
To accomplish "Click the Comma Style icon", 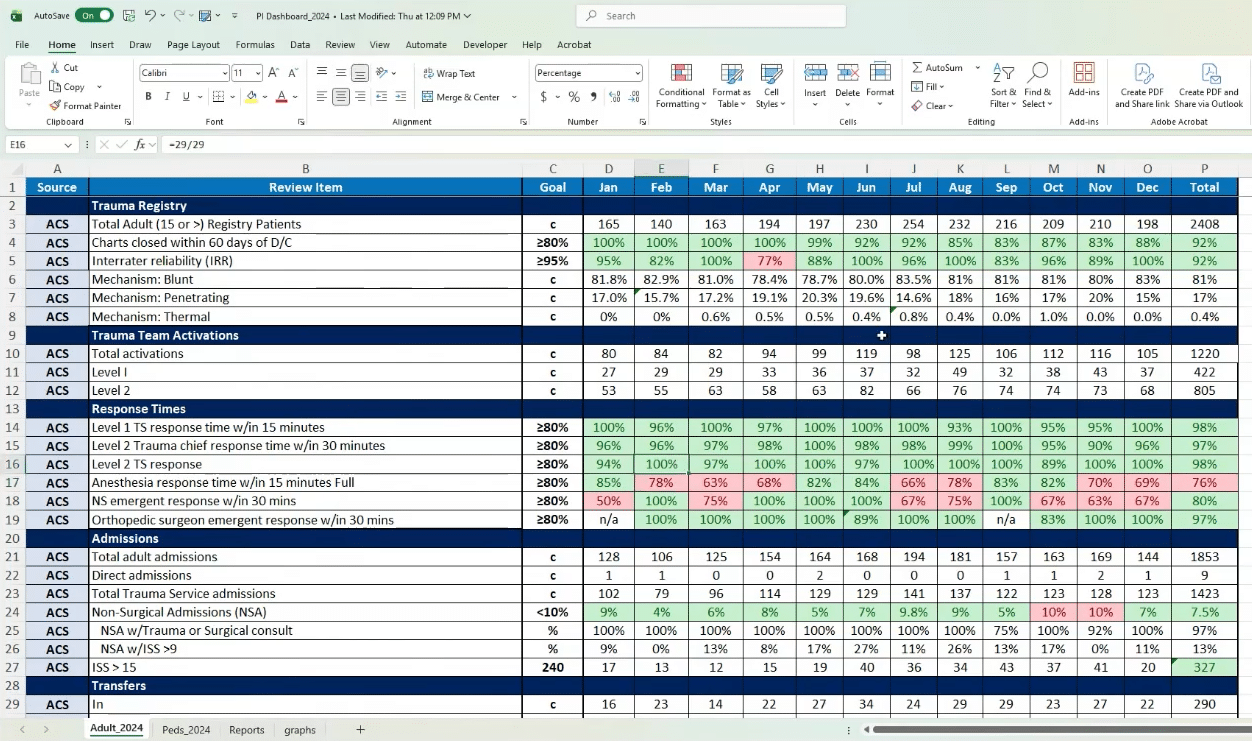I will 592,97.
